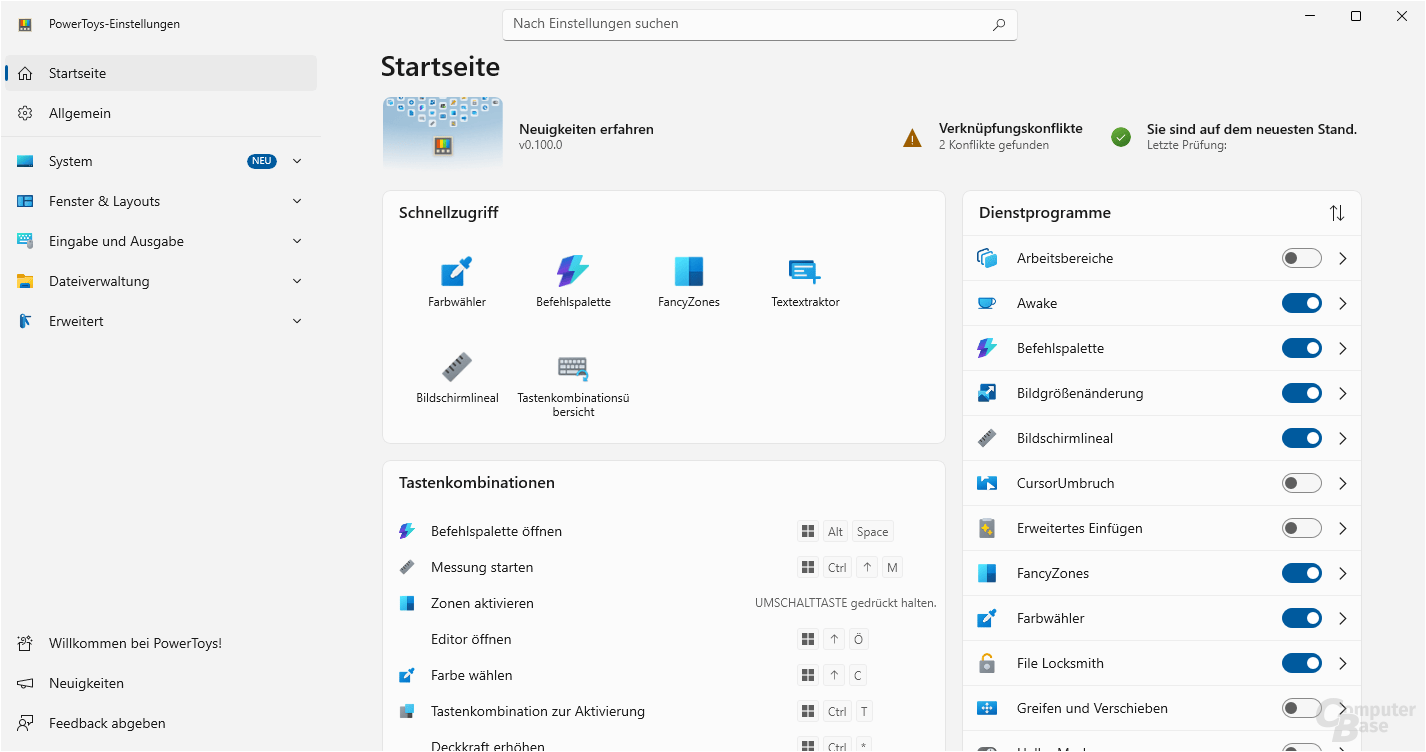Open Arbeitsbereiche settings via its chevron
The height and width of the screenshot is (752, 1426).
tap(1342, 258)
